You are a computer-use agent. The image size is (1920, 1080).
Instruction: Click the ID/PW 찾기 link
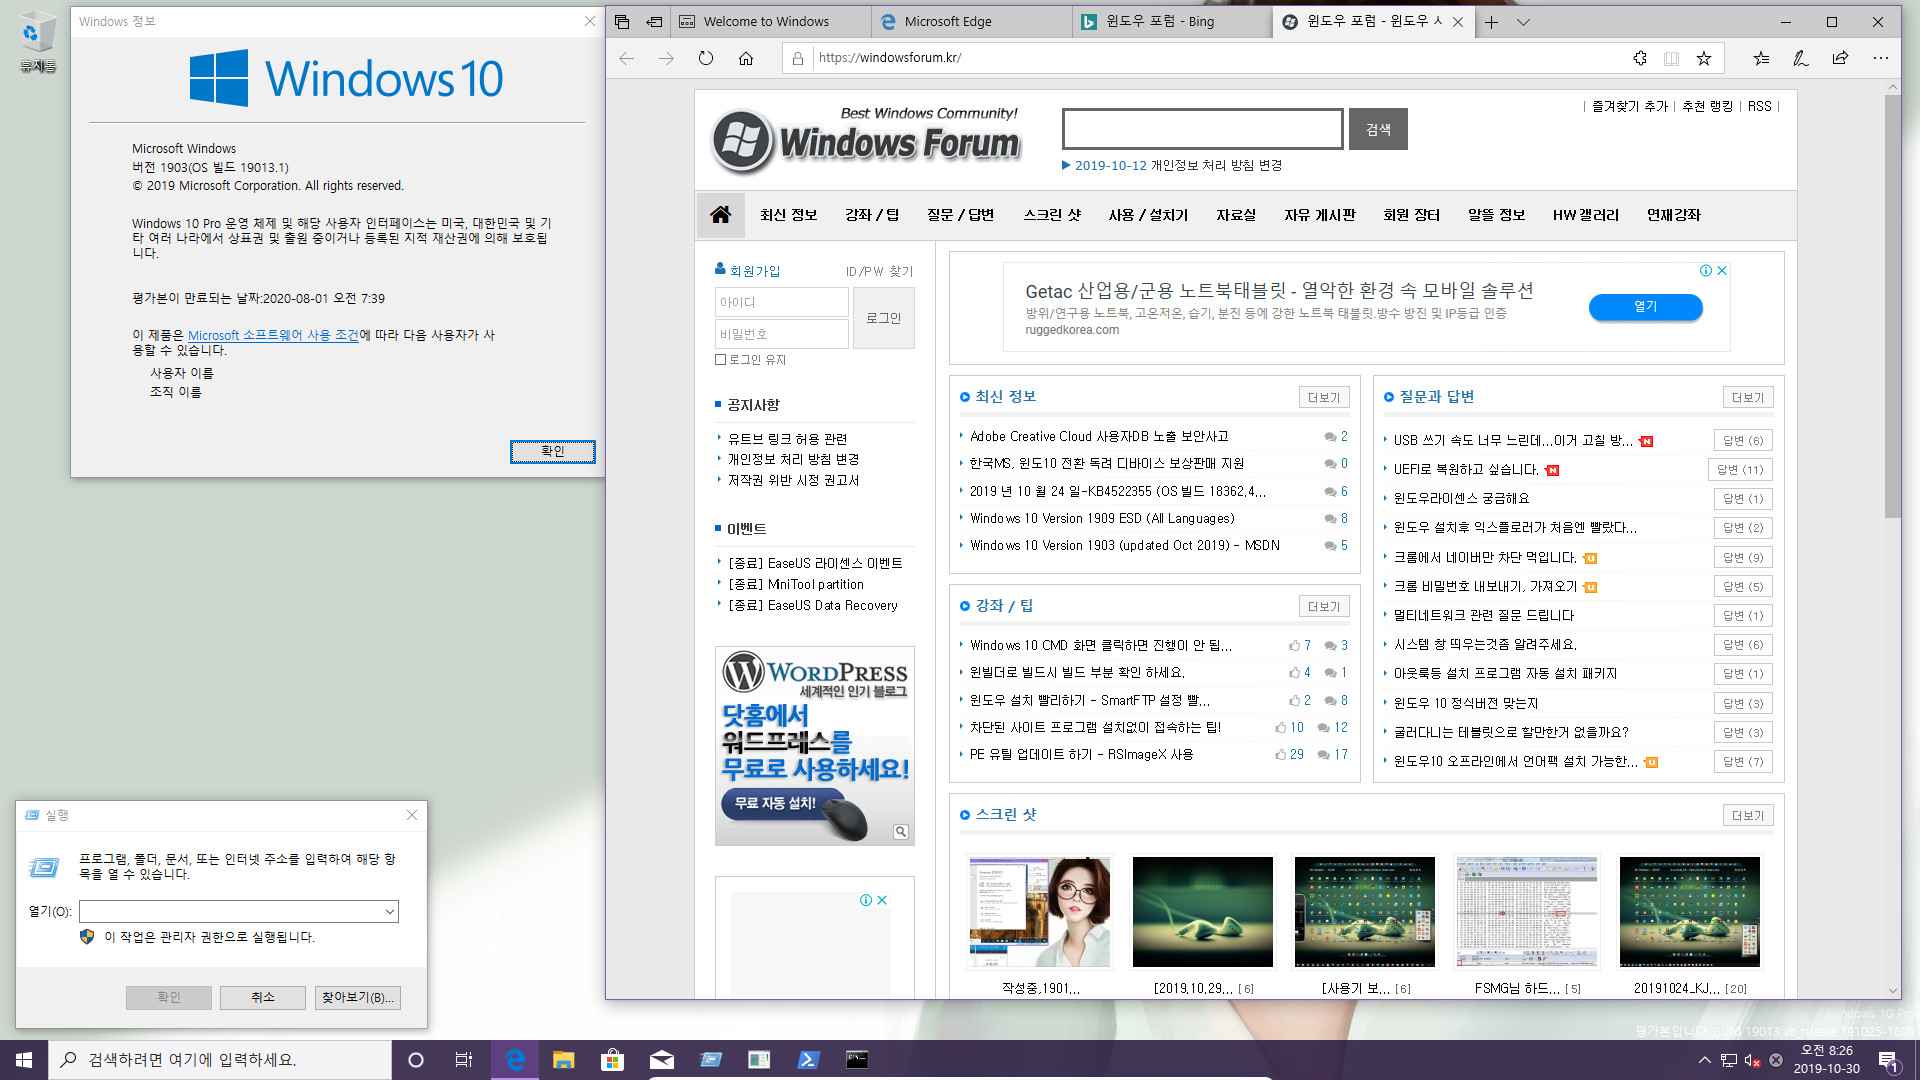click(x=879, y=271)
